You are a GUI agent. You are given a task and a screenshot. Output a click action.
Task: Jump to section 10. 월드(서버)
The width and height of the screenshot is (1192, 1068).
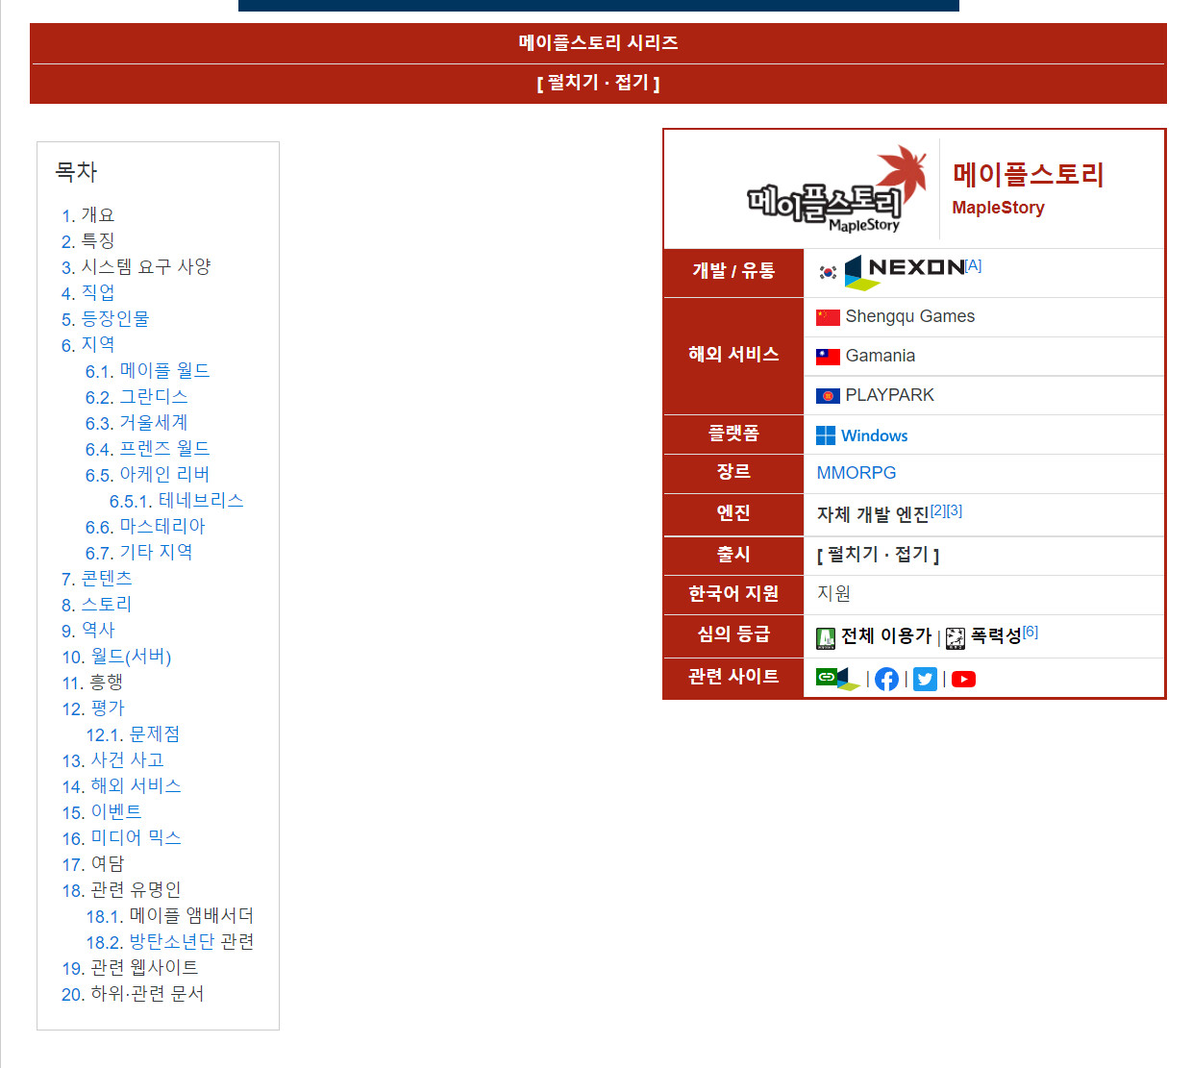tap(116, 656)
